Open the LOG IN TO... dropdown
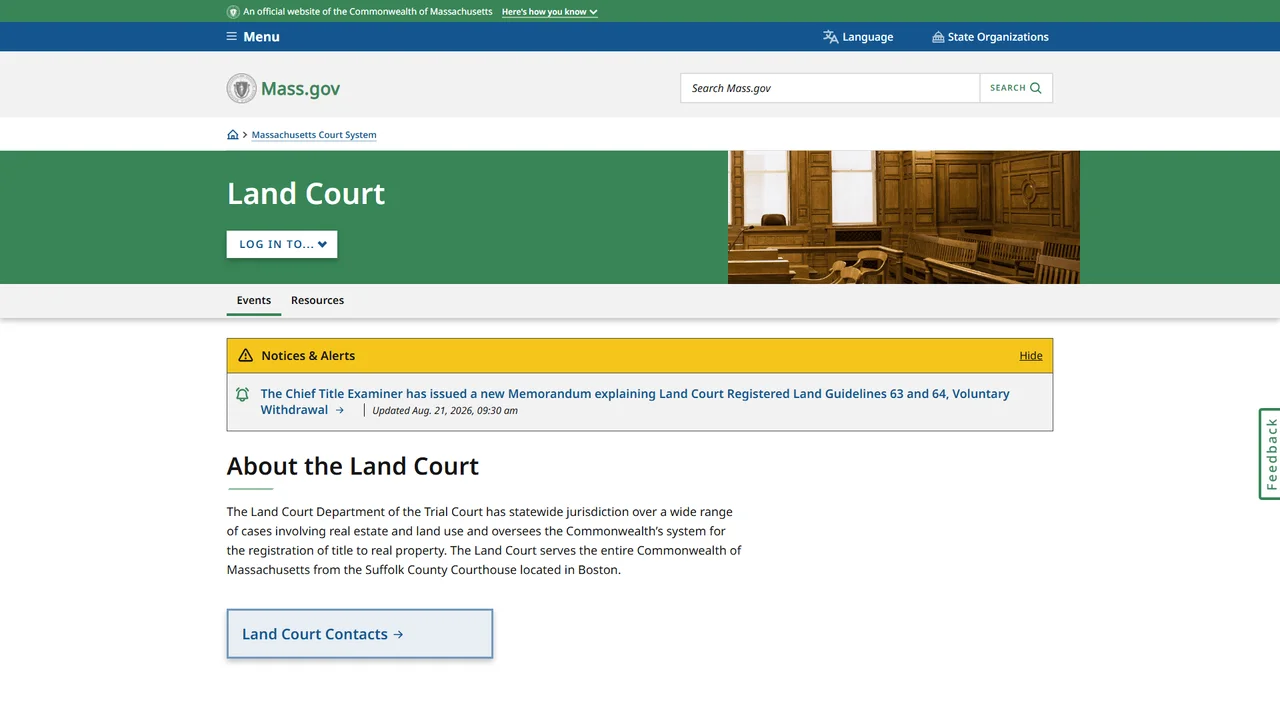Screen dimensions: 1280x720 coord(282,244)
